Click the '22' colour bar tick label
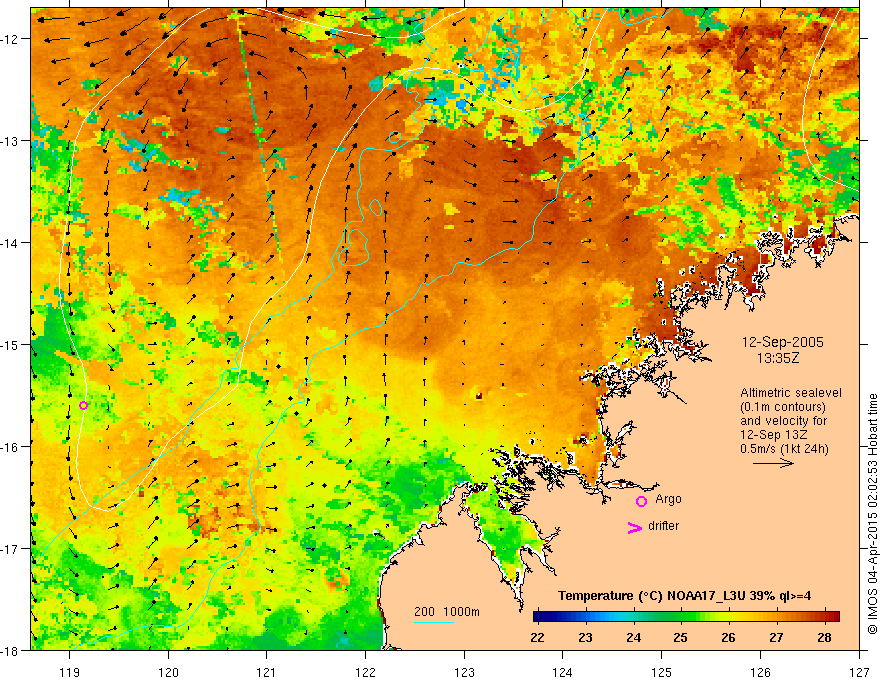 [537, 637]
